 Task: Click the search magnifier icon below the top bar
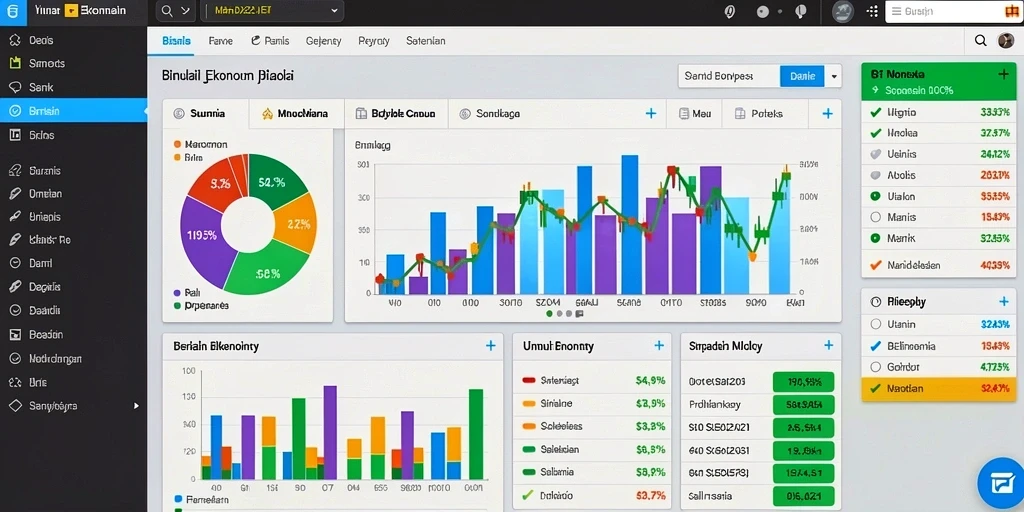coord(980,40)
